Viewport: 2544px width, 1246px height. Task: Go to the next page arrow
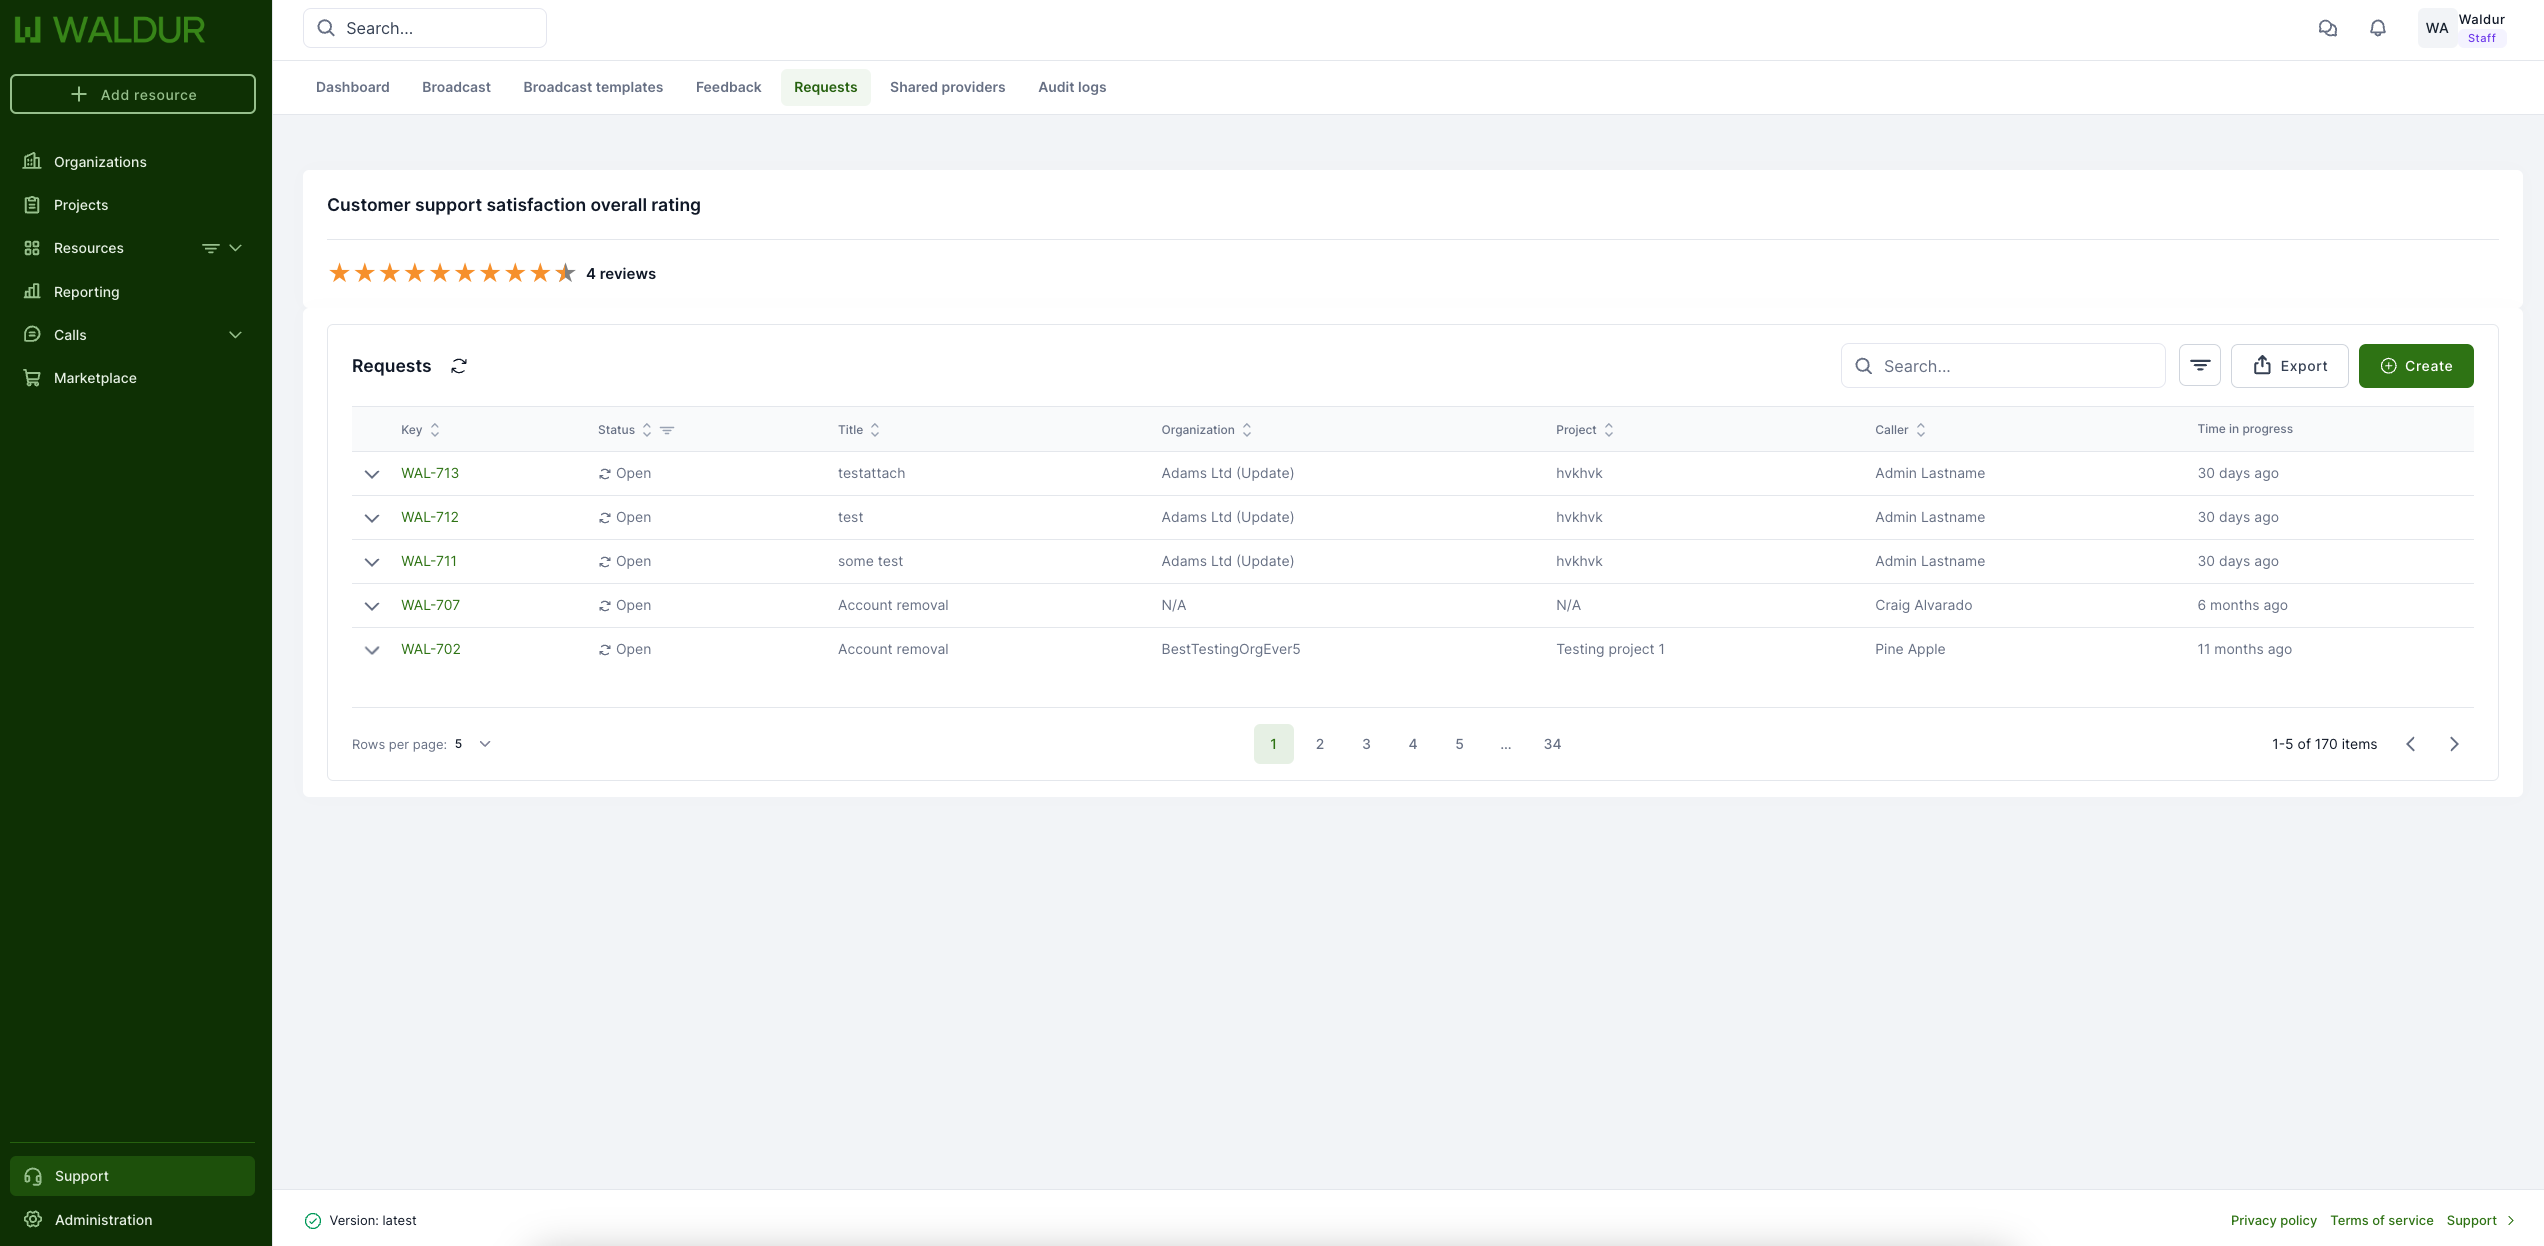tap(2454, 744)
